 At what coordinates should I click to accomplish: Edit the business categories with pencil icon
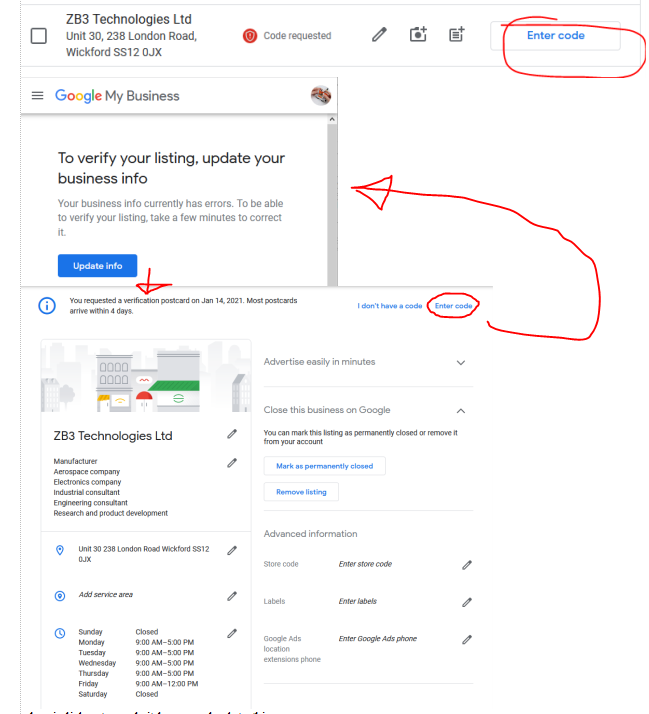pyautogui.click(x=232, y=463)
